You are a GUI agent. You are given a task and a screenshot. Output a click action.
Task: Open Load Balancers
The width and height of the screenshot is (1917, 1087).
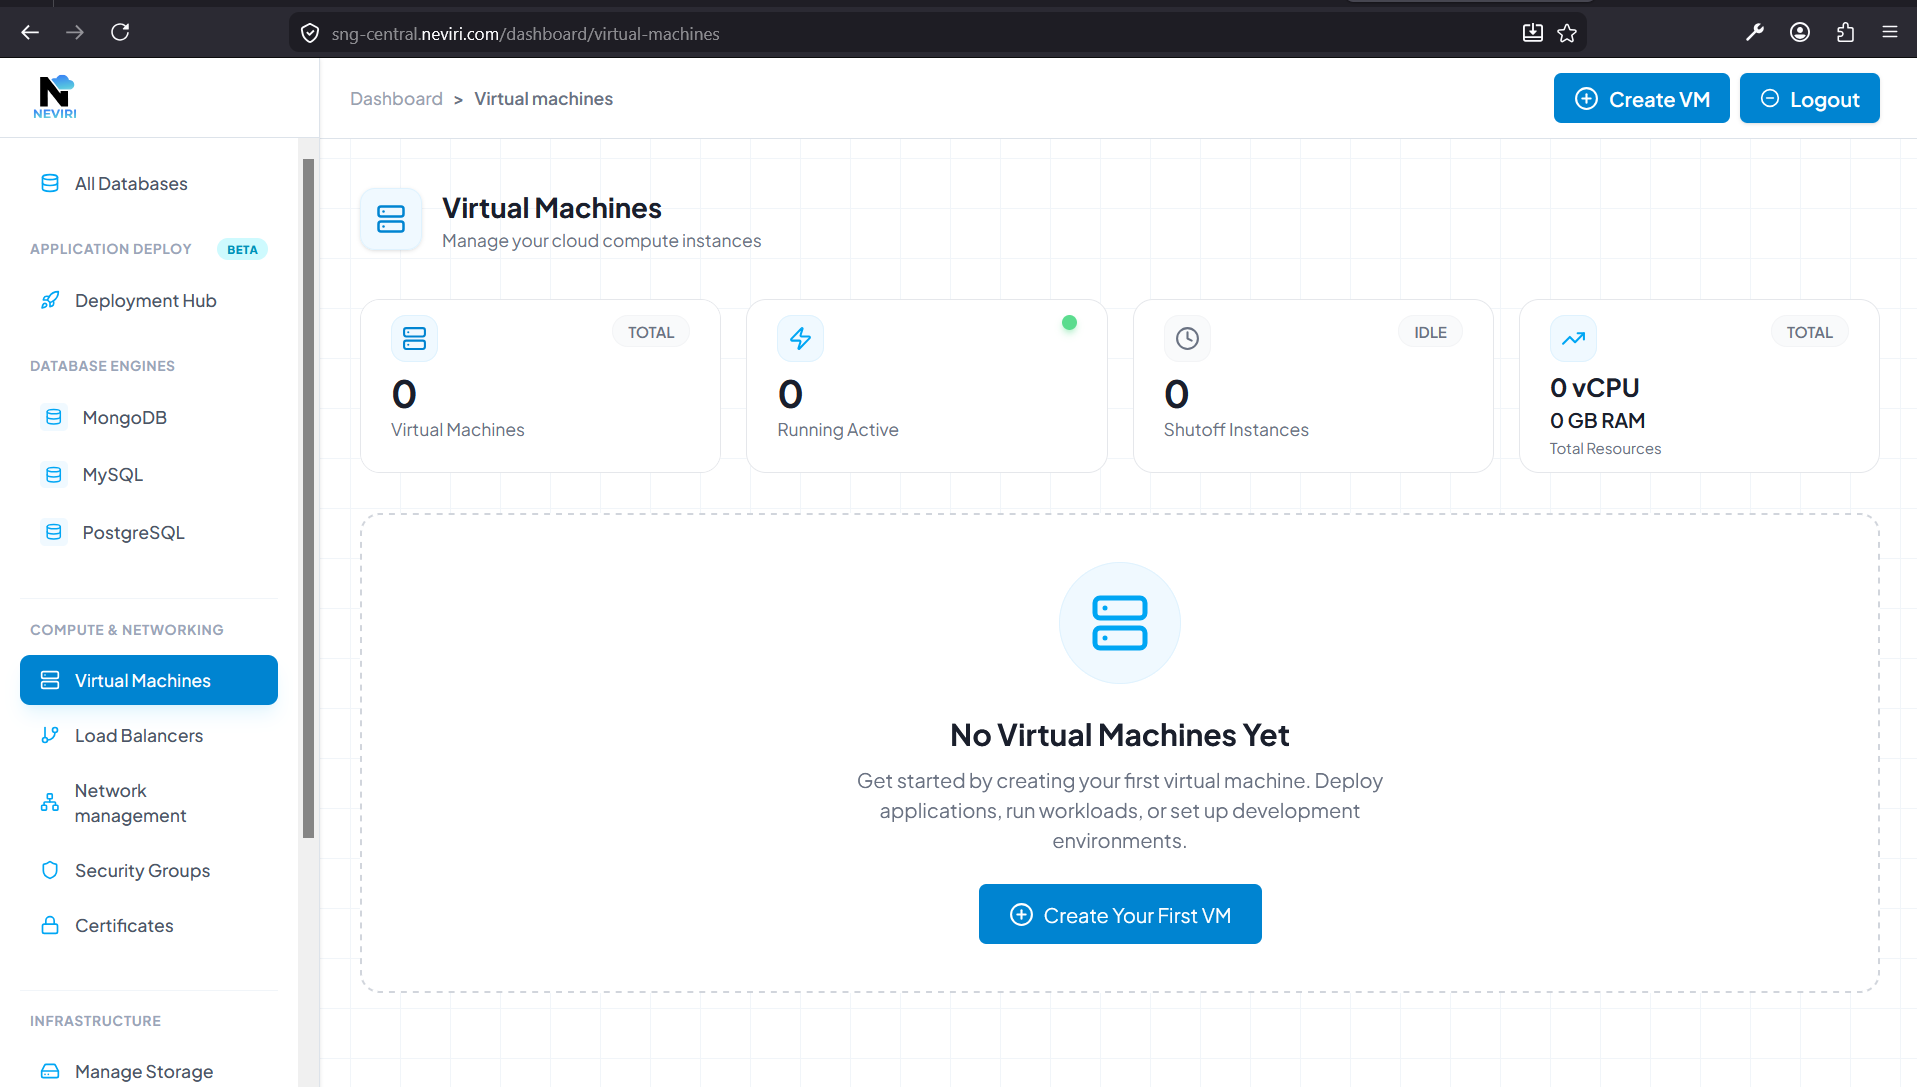click(x=149, y=735)
